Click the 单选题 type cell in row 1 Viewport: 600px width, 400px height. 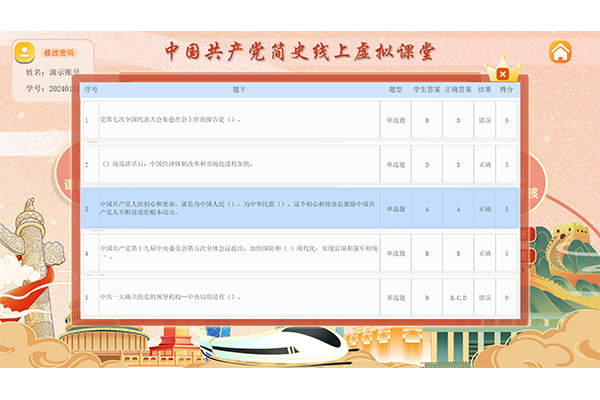396,120
